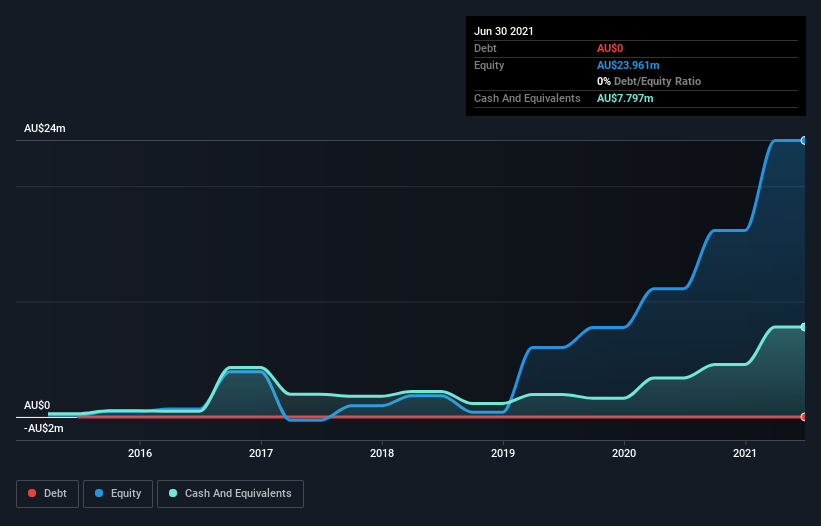Click the red Debt legend dot
821x526 pixels.
[32, 493]
